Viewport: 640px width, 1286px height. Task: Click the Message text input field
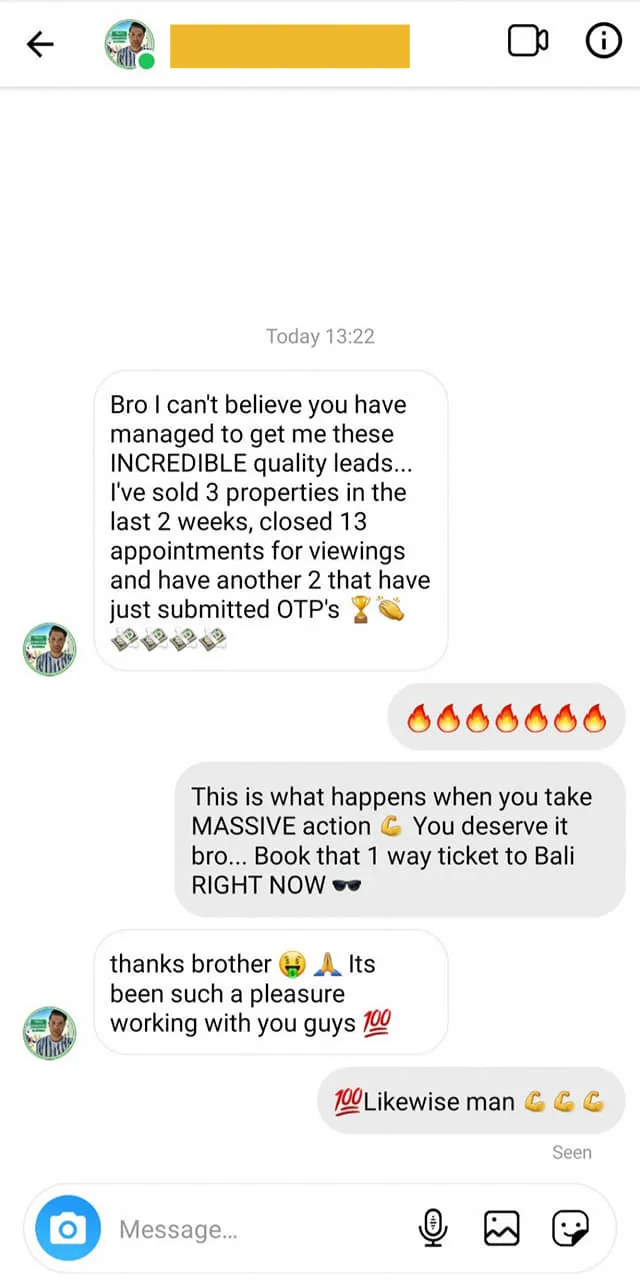click(250, 1229)
